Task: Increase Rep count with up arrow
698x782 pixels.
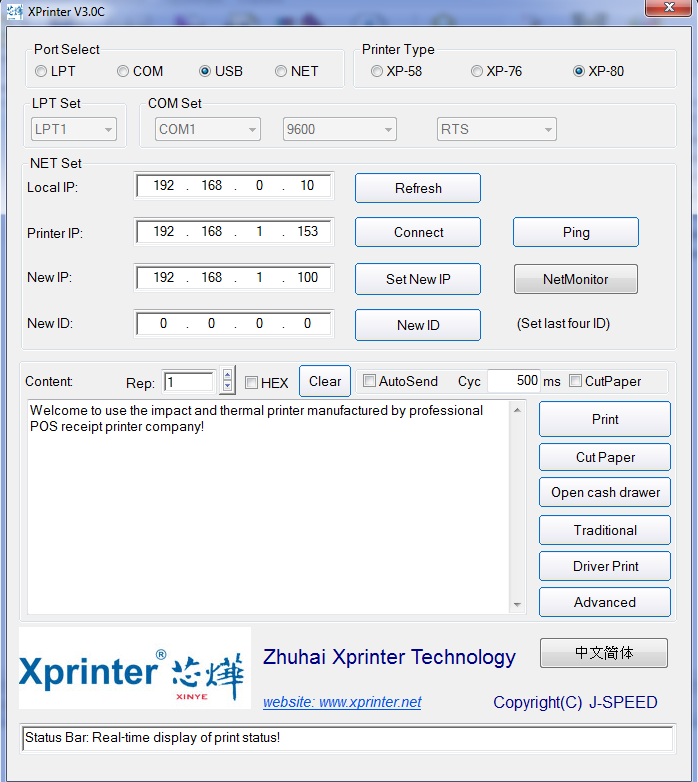Action: (x=227, y=375)
